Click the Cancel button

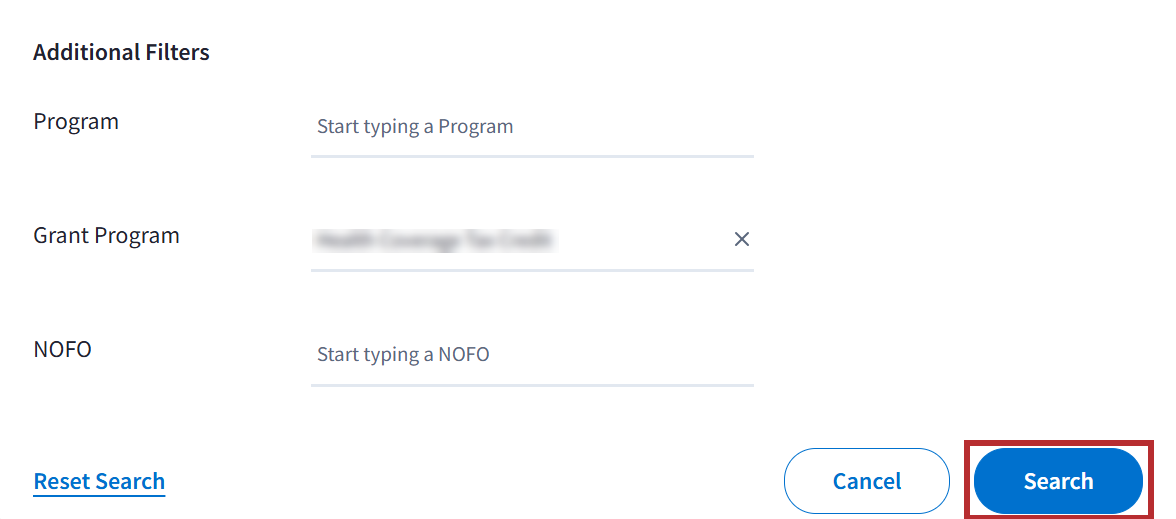(x=866, y=481)
